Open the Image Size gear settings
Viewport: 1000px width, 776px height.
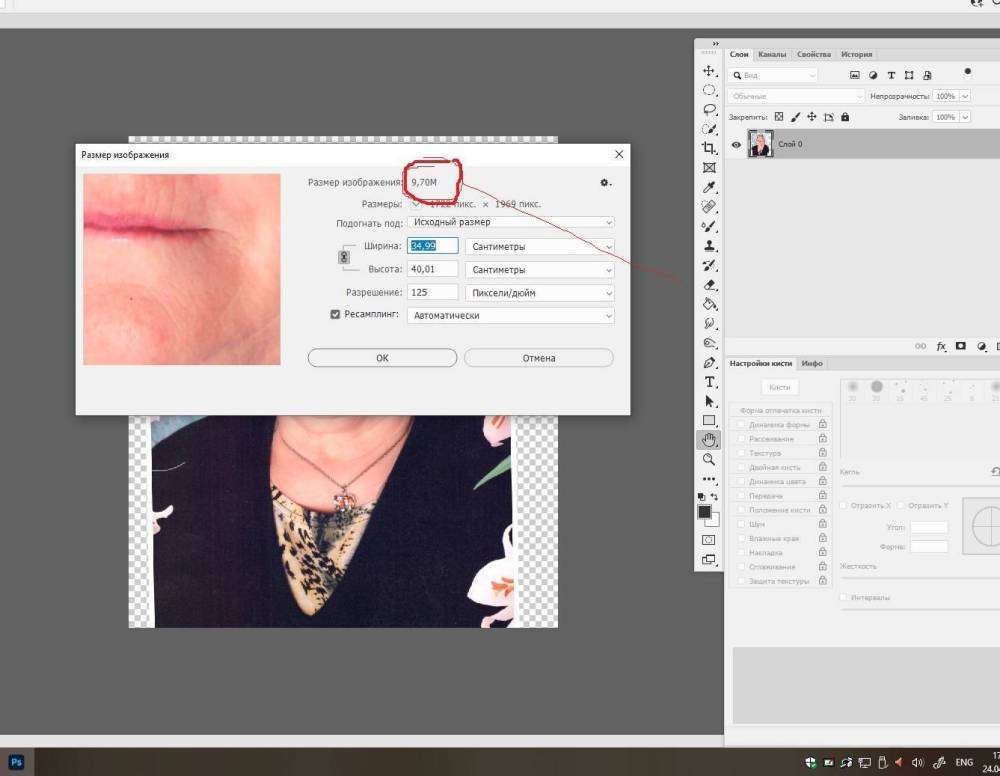605,183
